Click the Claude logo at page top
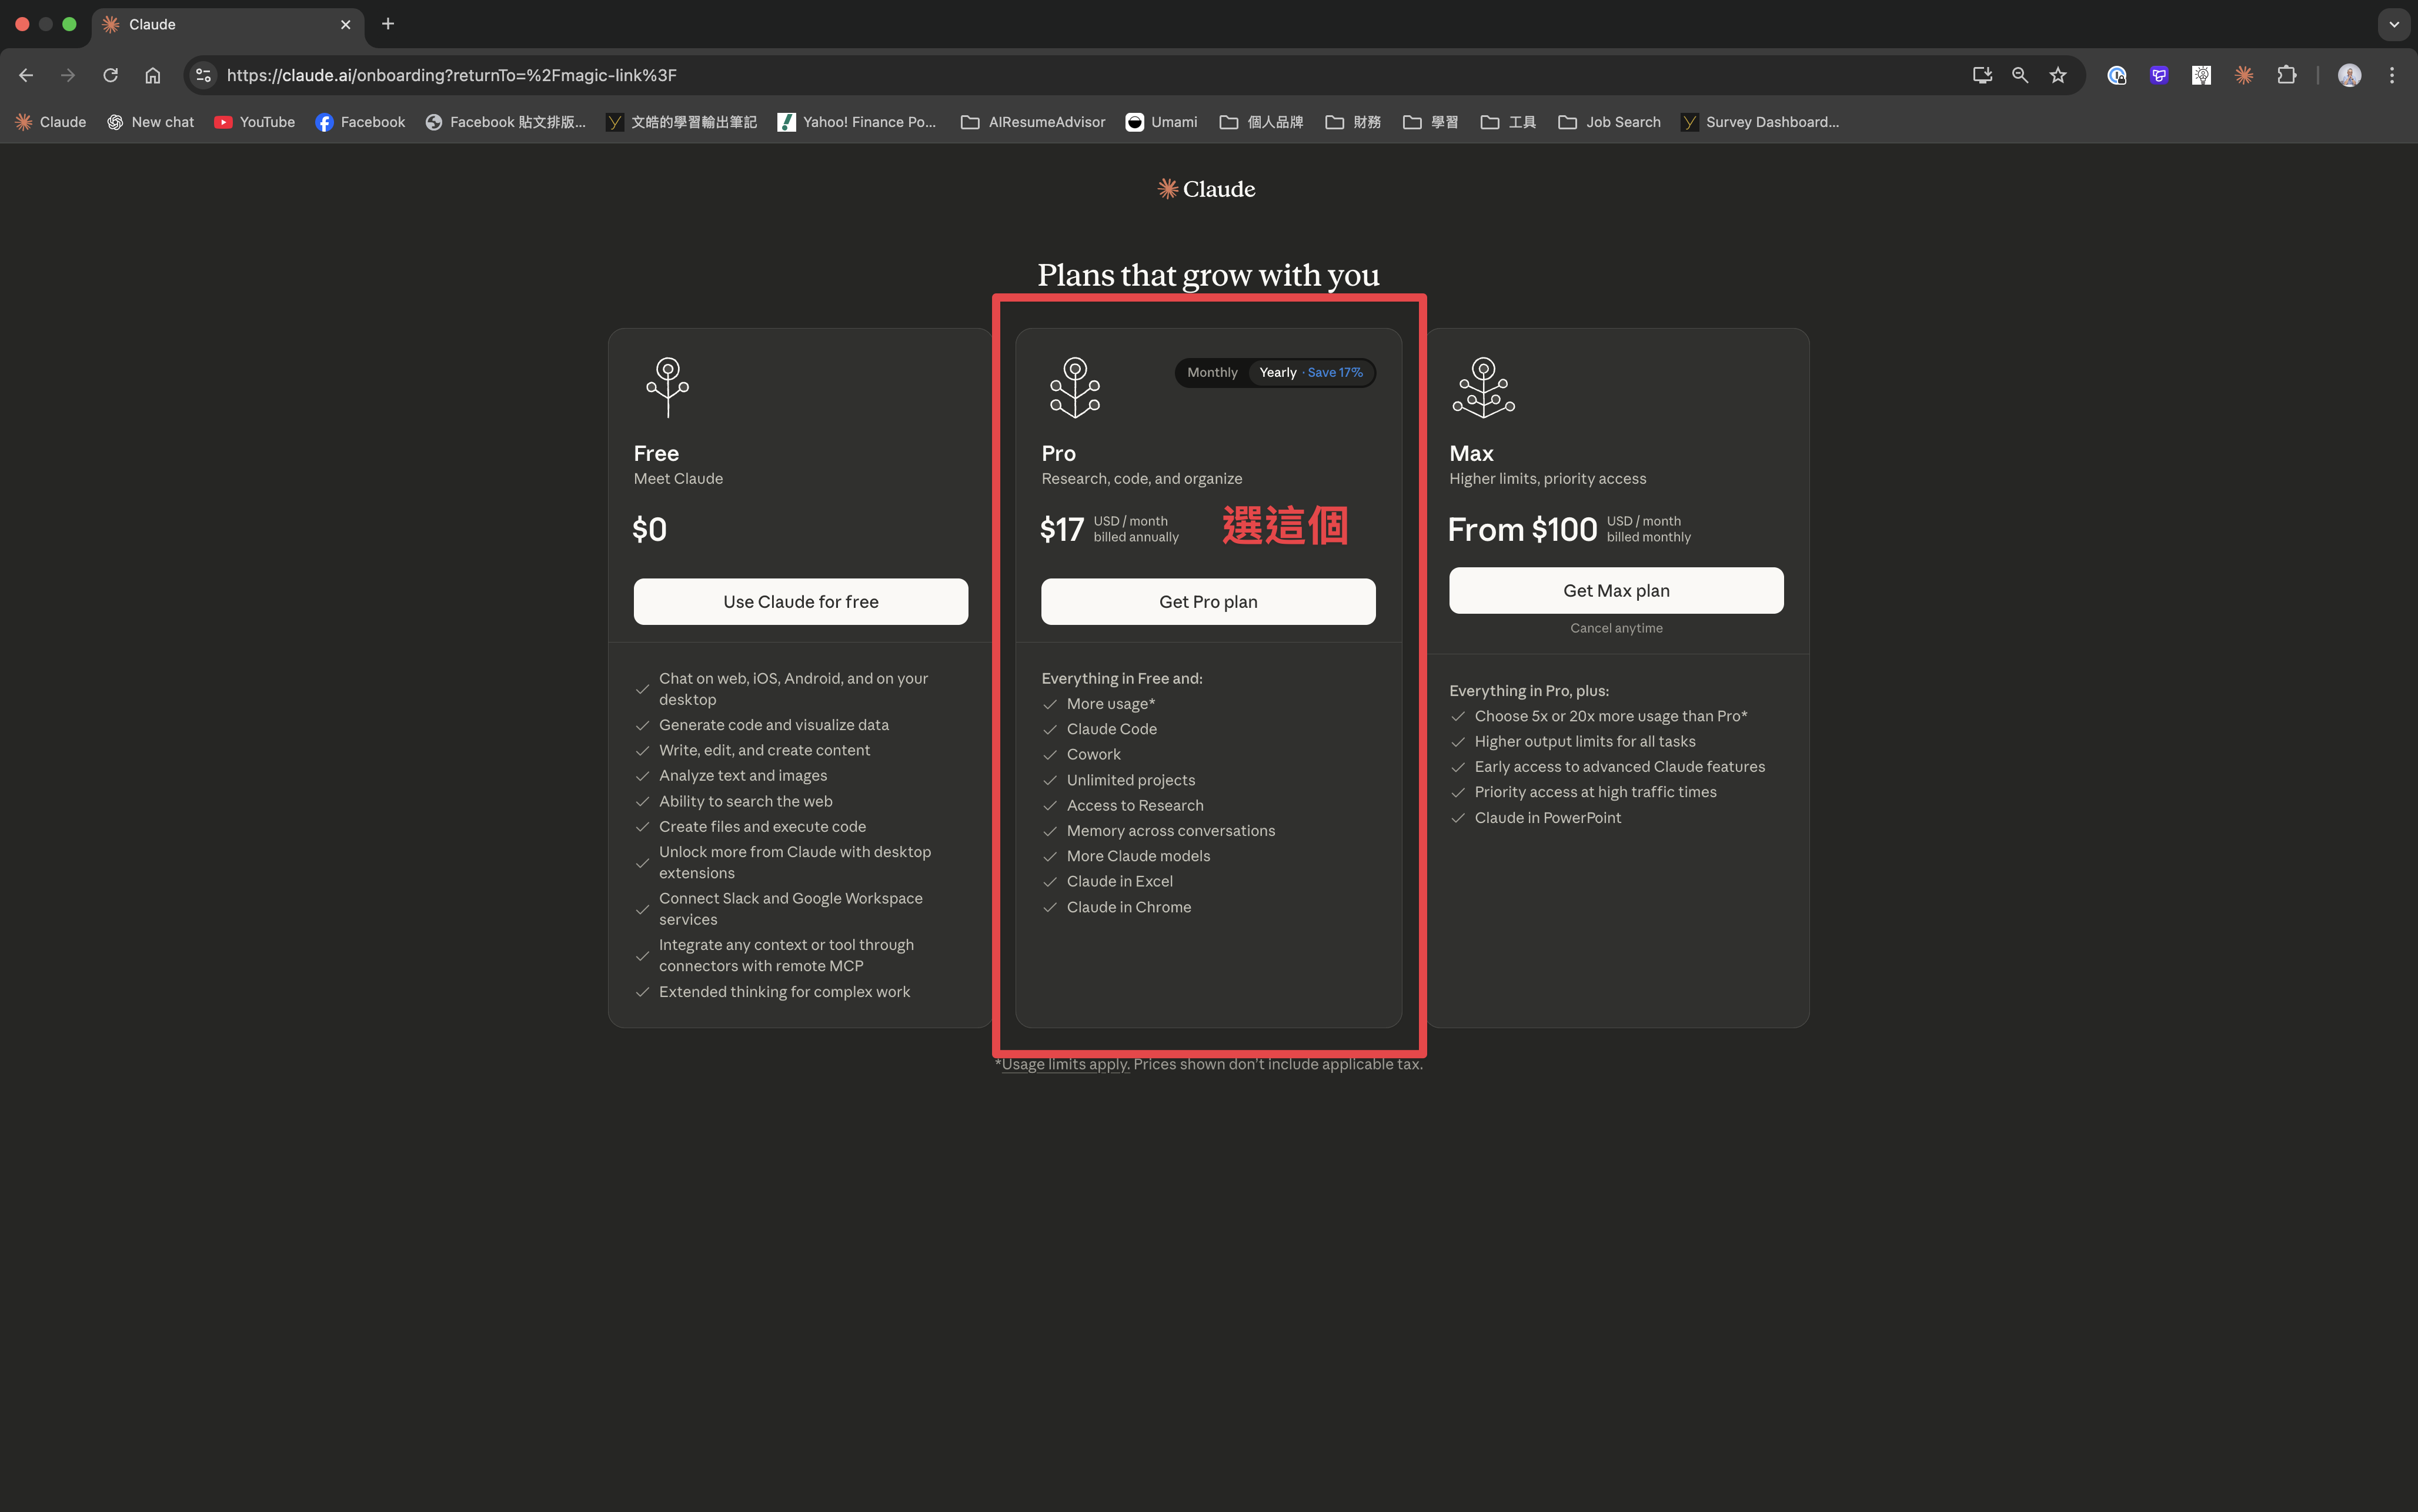The width and height of the screenshot is (2418, 1512). 1207,189
